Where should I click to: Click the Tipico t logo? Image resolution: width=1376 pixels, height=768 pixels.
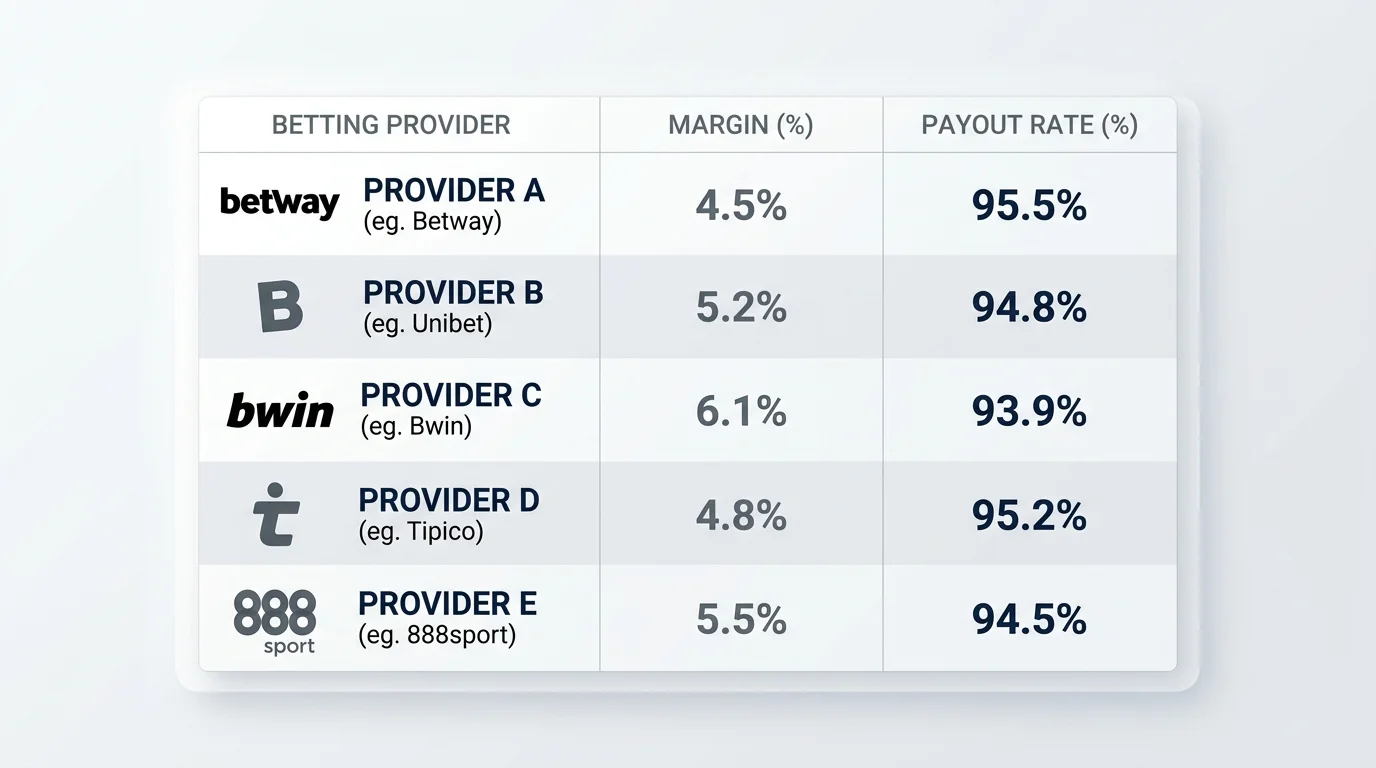click(x=277, y=514)
